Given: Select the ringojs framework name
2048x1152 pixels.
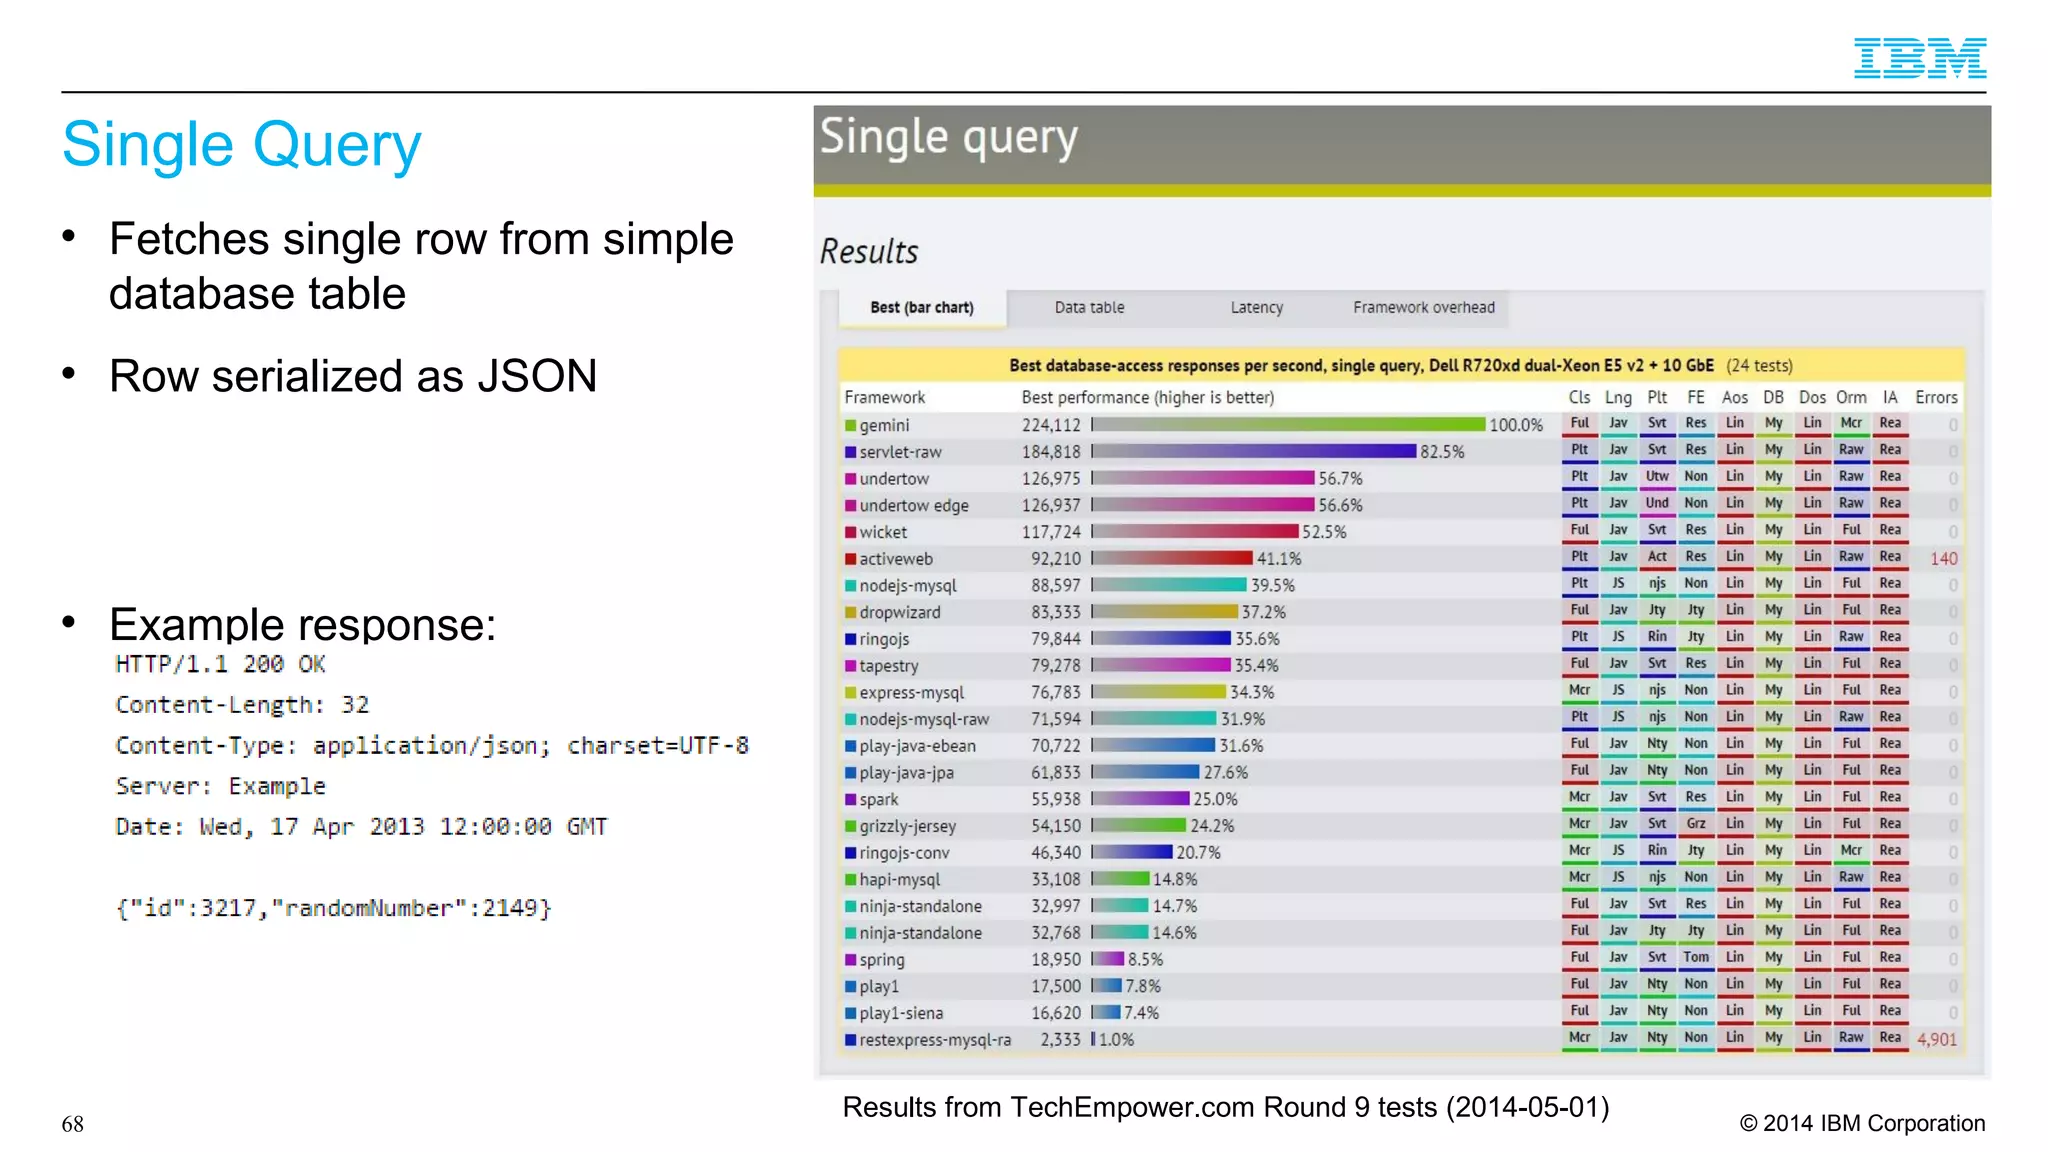Looking at the screenshot, I should click(x=884, y=639).
